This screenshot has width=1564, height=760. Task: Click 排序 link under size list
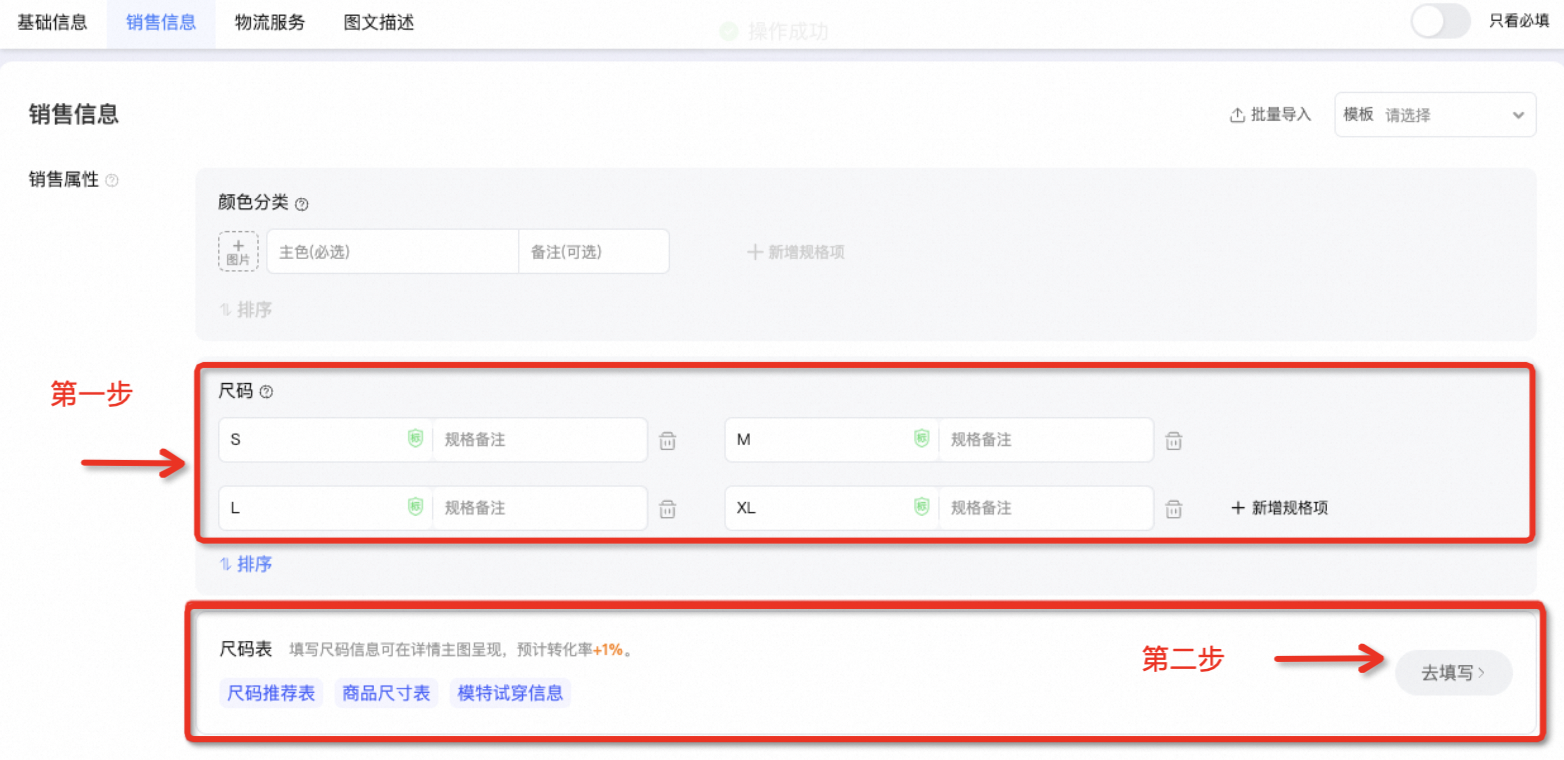(x=245, y=564)
